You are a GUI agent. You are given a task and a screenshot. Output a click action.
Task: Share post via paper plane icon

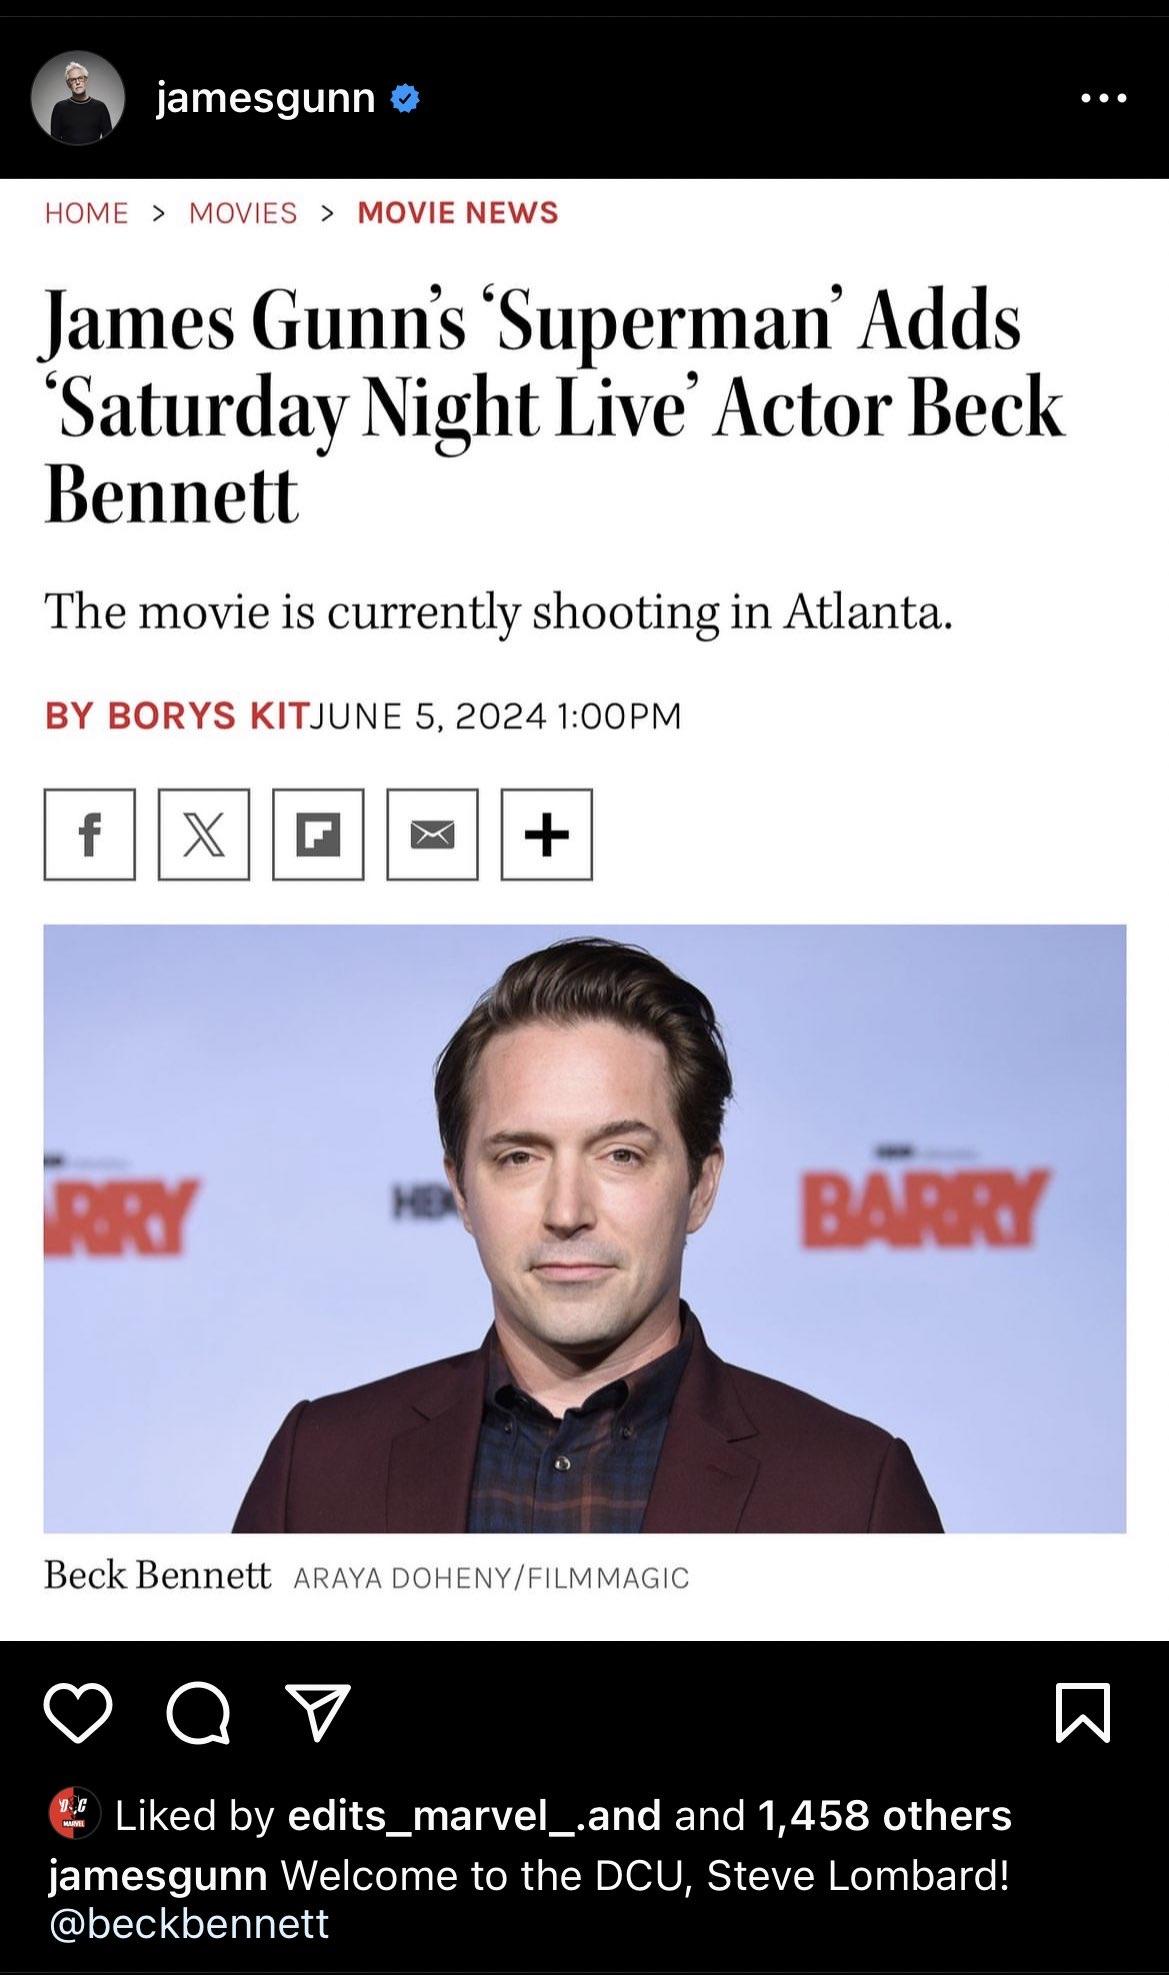(318, 1712)
